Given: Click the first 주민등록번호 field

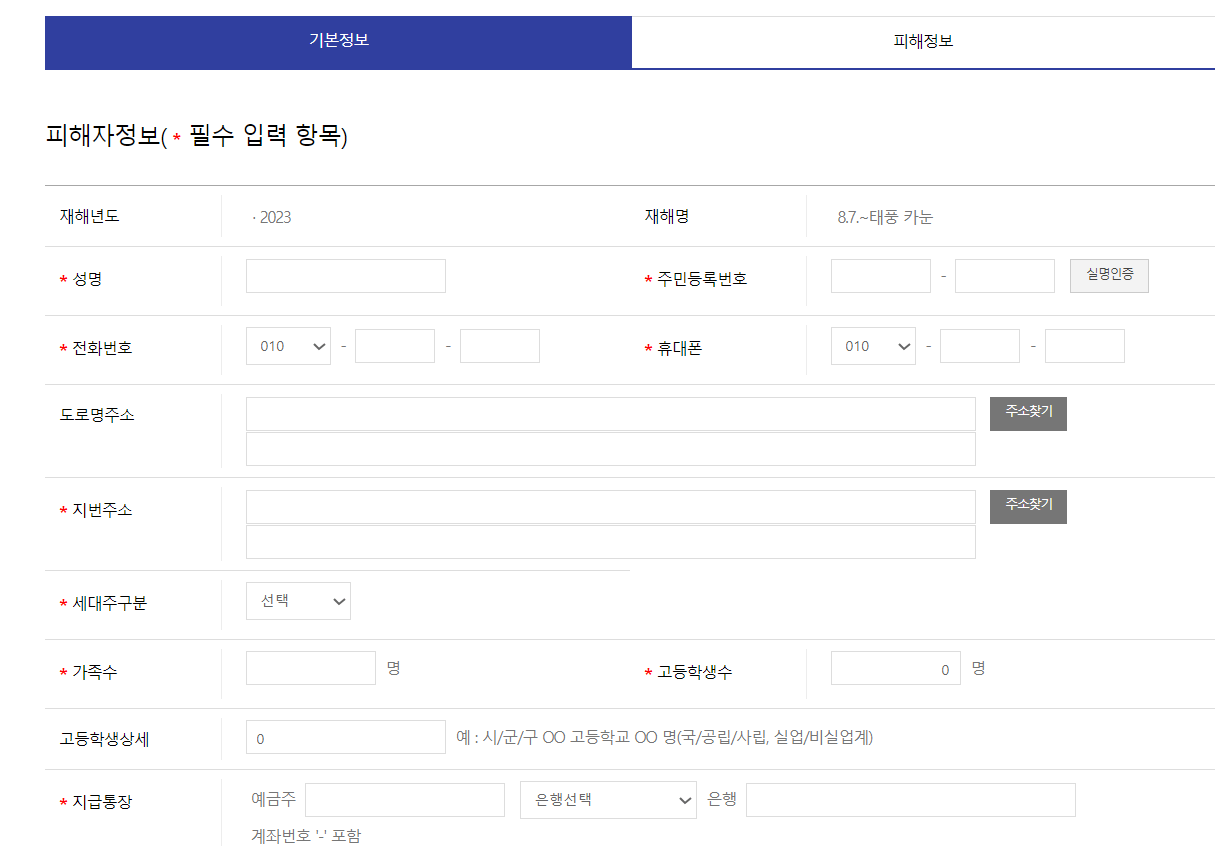Looking at the screenshot, I should pyautogui.click(x=879, y=275).
